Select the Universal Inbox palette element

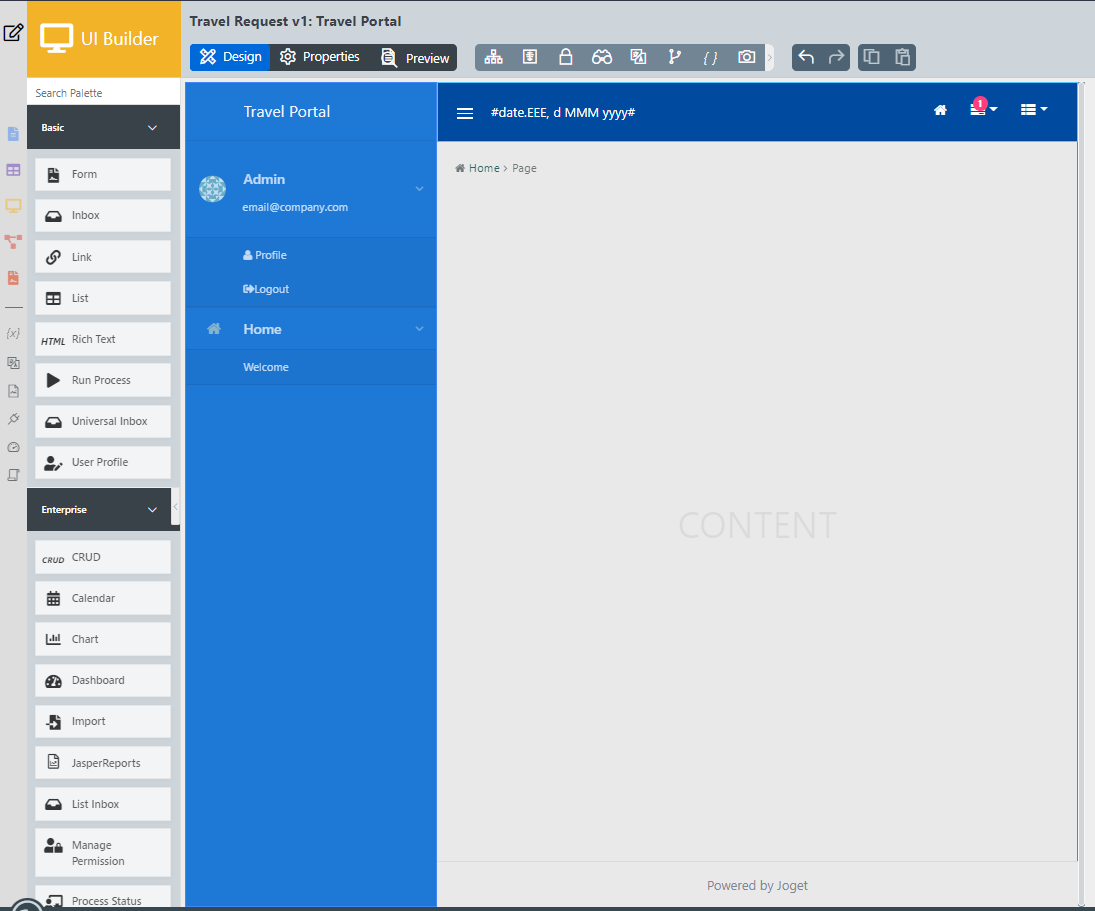103,422
